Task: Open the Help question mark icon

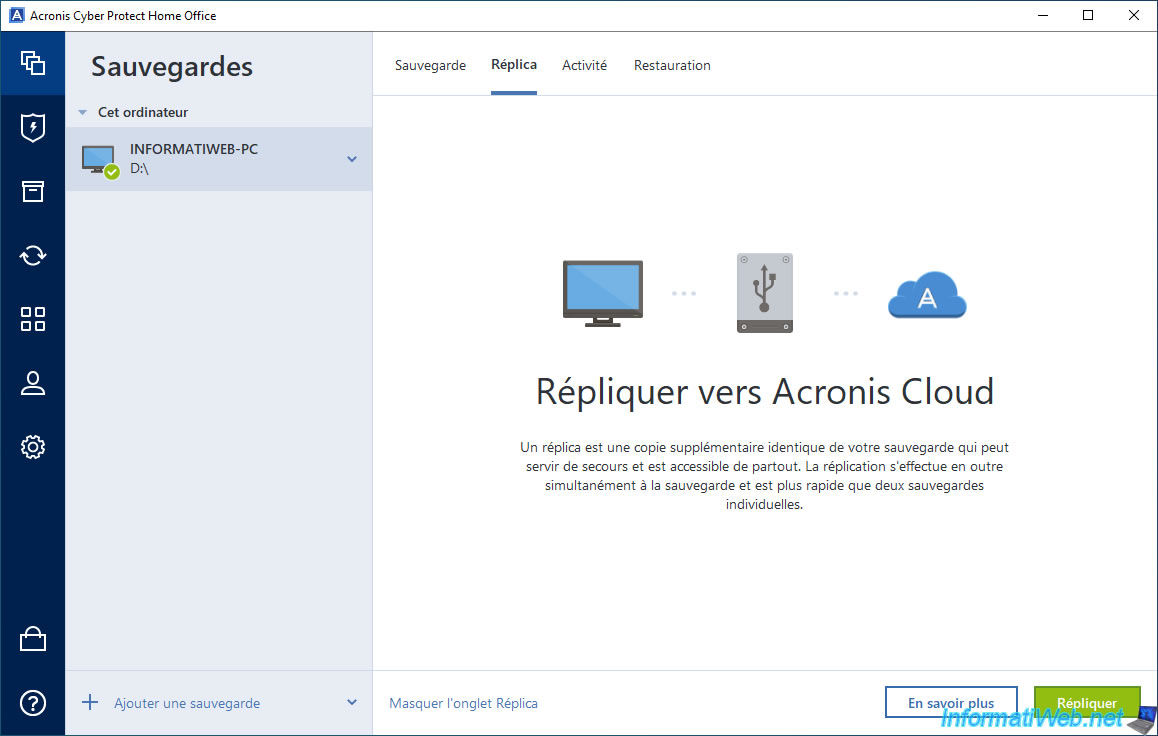Action: point(32,703)
